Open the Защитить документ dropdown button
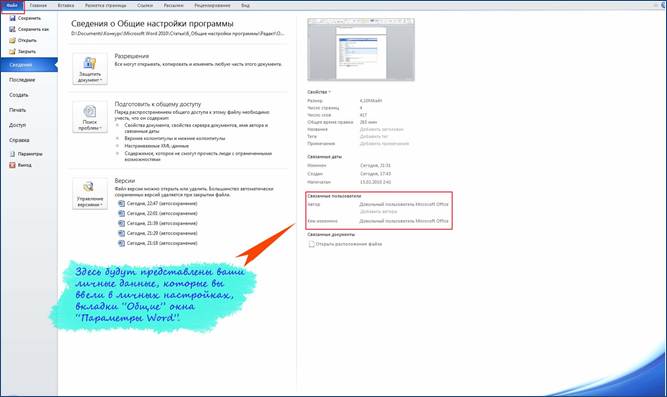 (90, 69)
